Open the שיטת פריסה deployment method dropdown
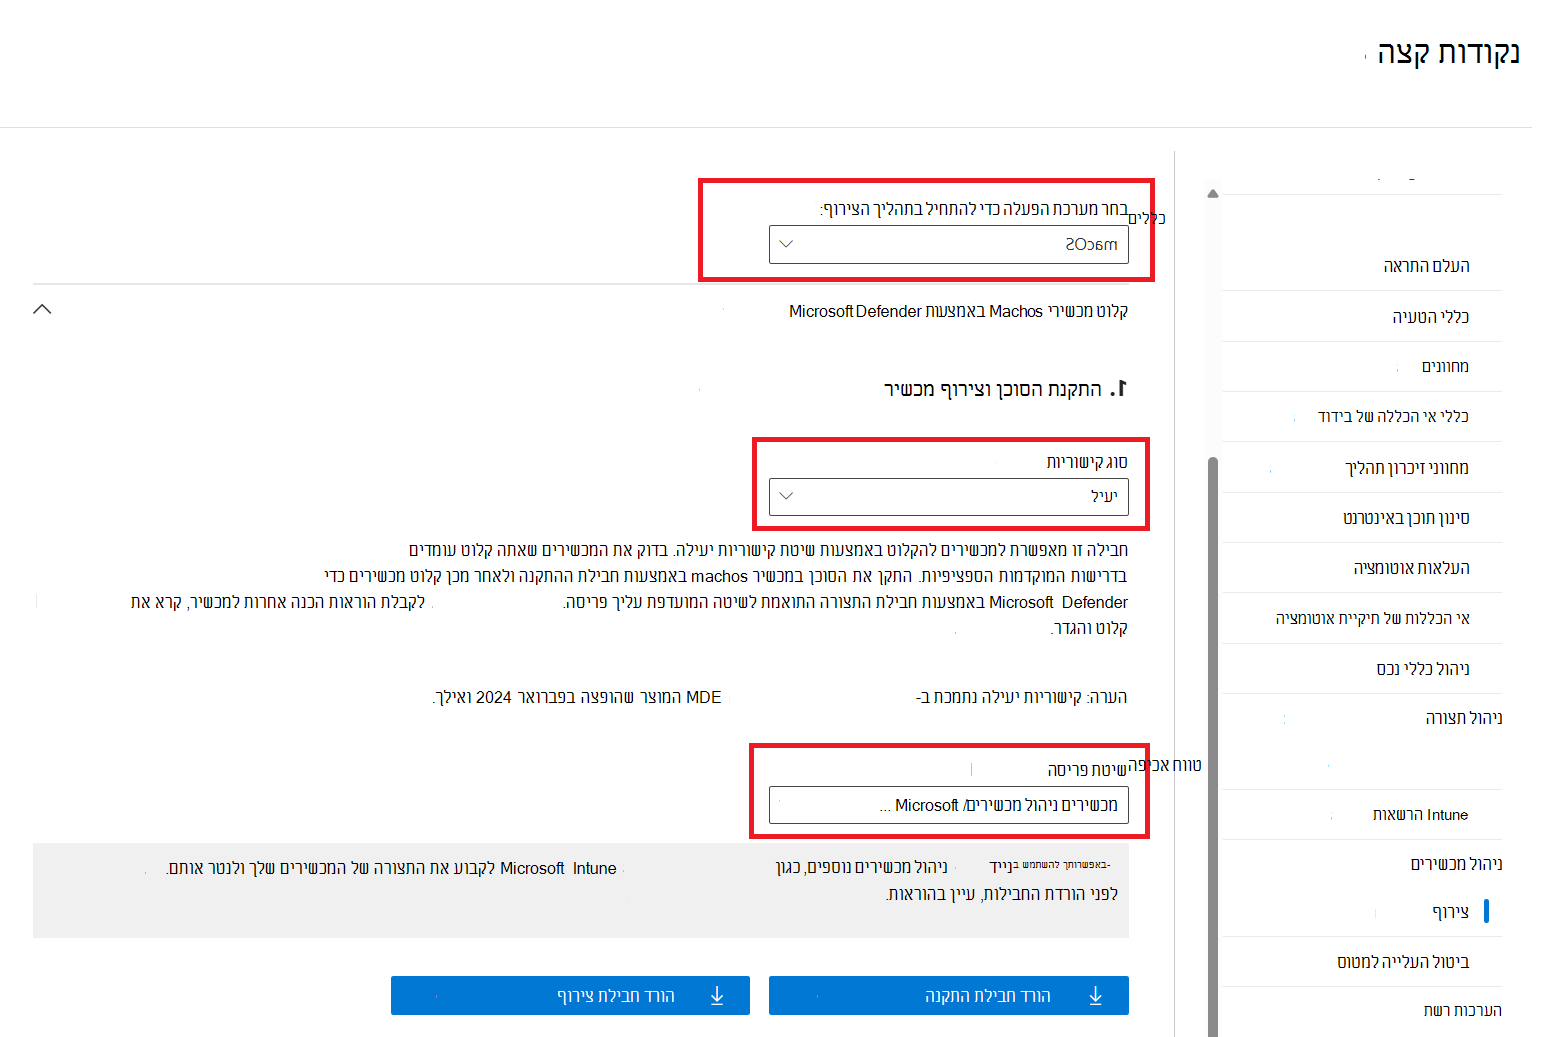The height and width of the screenshot is (1037, 1567). tap(948, 805)
